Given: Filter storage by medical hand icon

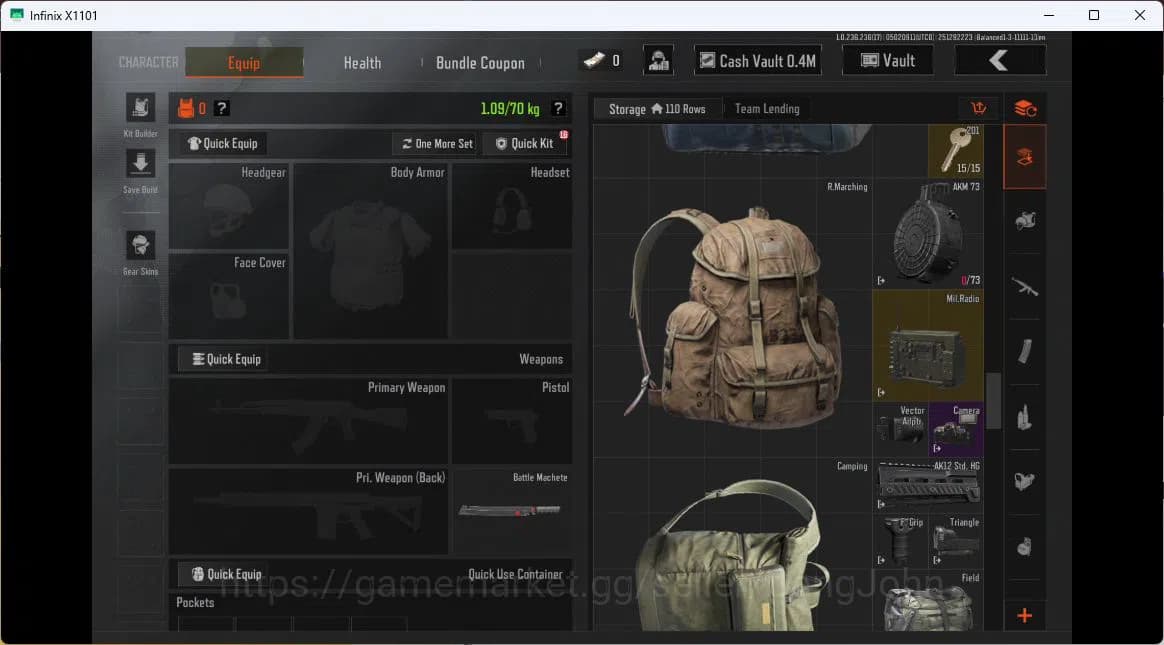Looking at the screenshot, I should coord(1024,482).
